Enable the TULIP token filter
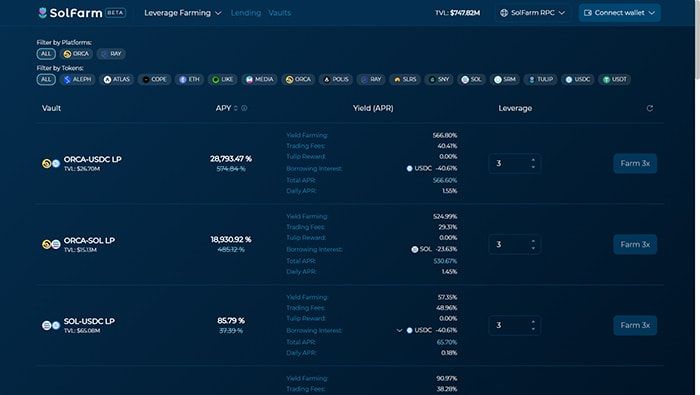The height and width of the screenshot is (395, 700). click(x=541, y=79)
